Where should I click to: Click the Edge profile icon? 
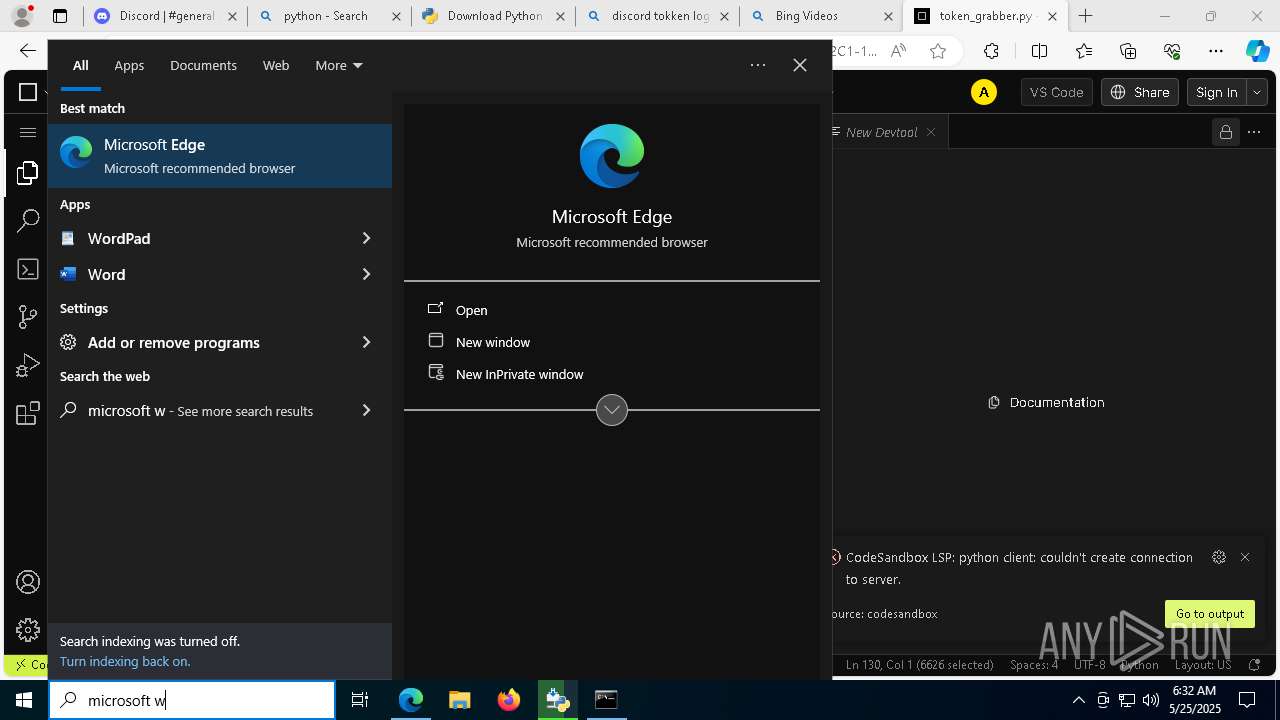[x=22, y=16]
